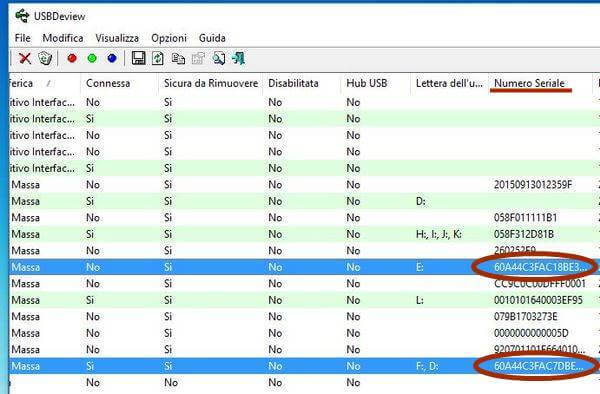The image size is (600, 394).
Task: Select serial number 079B1703273E
Action: 525,317
